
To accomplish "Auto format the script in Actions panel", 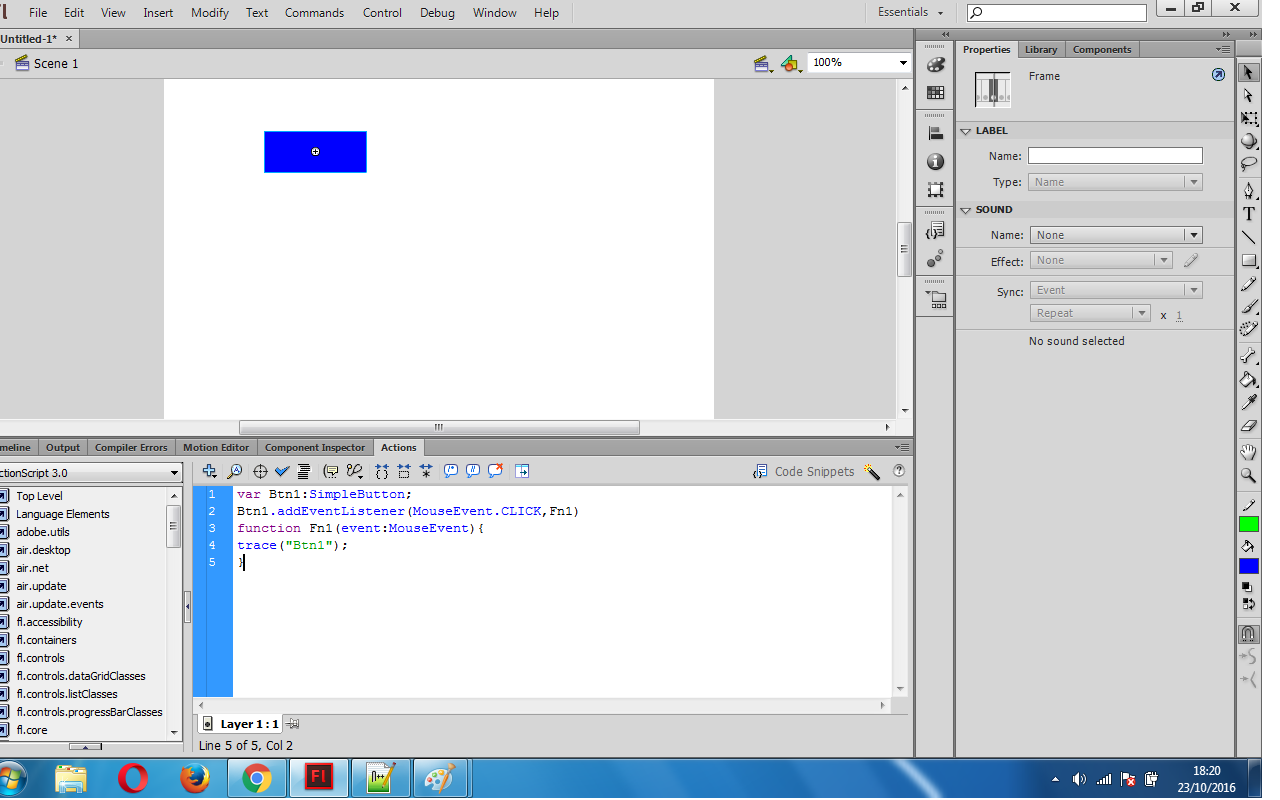I will 302,471.
